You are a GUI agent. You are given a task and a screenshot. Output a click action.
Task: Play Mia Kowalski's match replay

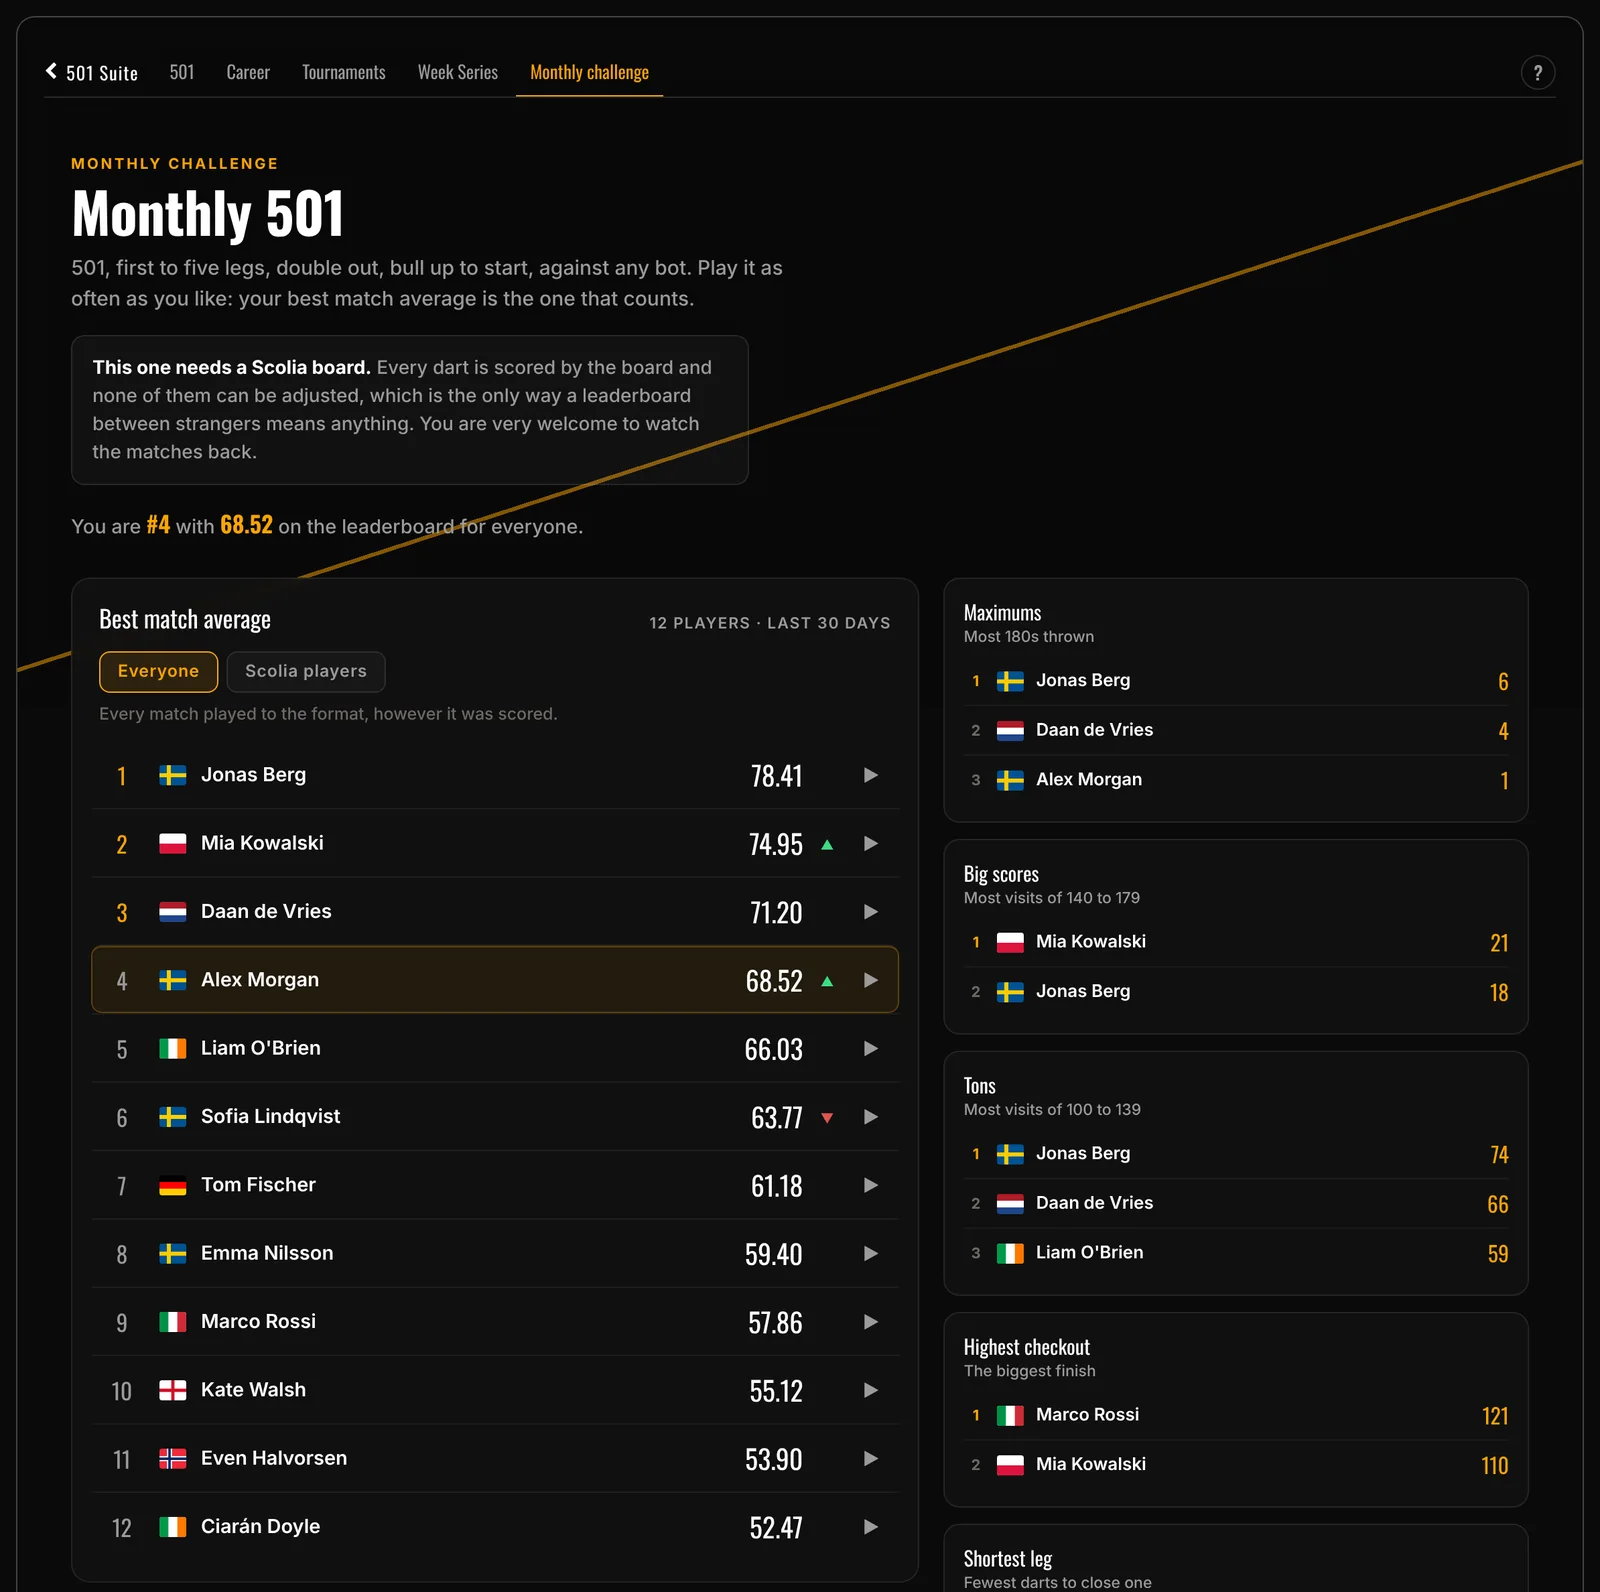871,844
